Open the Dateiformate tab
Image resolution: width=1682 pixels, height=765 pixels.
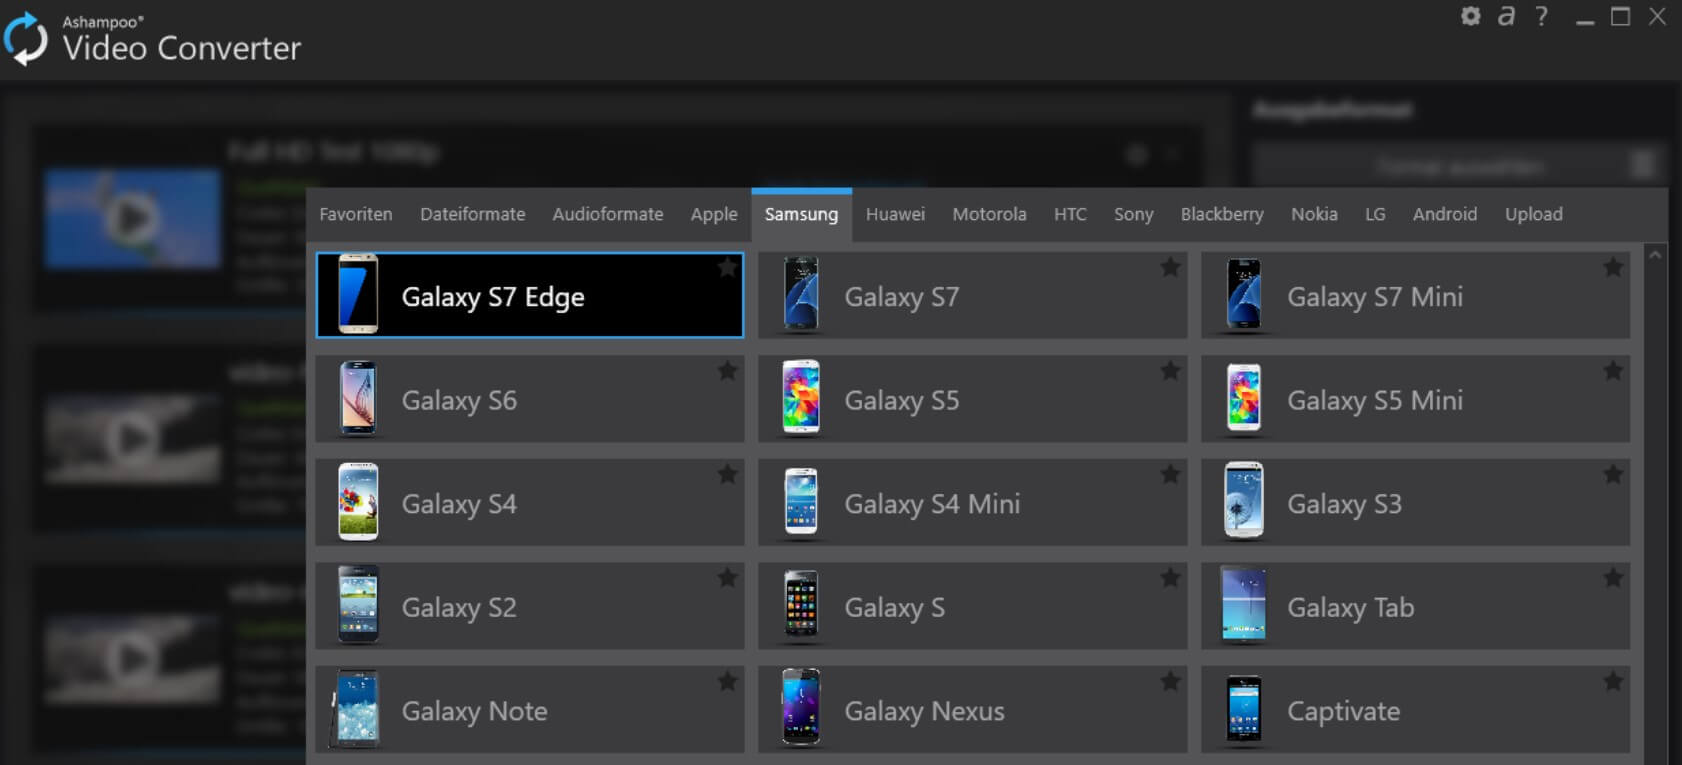pyautogui.click(x=472, y=214)
